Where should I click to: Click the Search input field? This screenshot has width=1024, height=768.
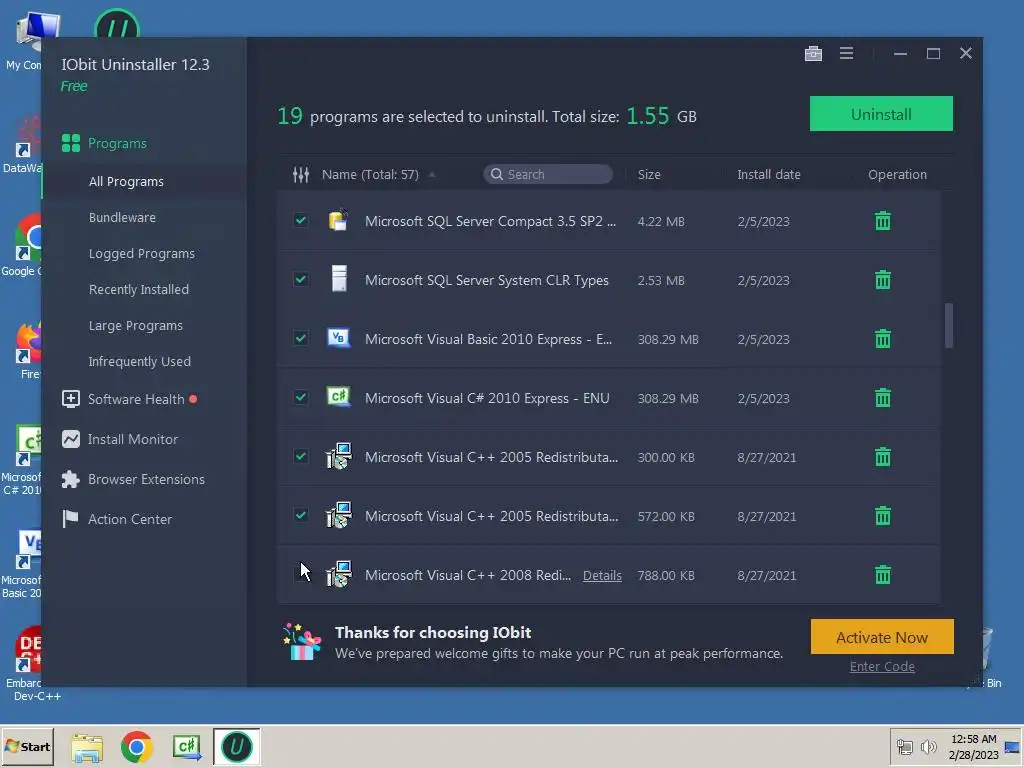click(x=548, y=174)
